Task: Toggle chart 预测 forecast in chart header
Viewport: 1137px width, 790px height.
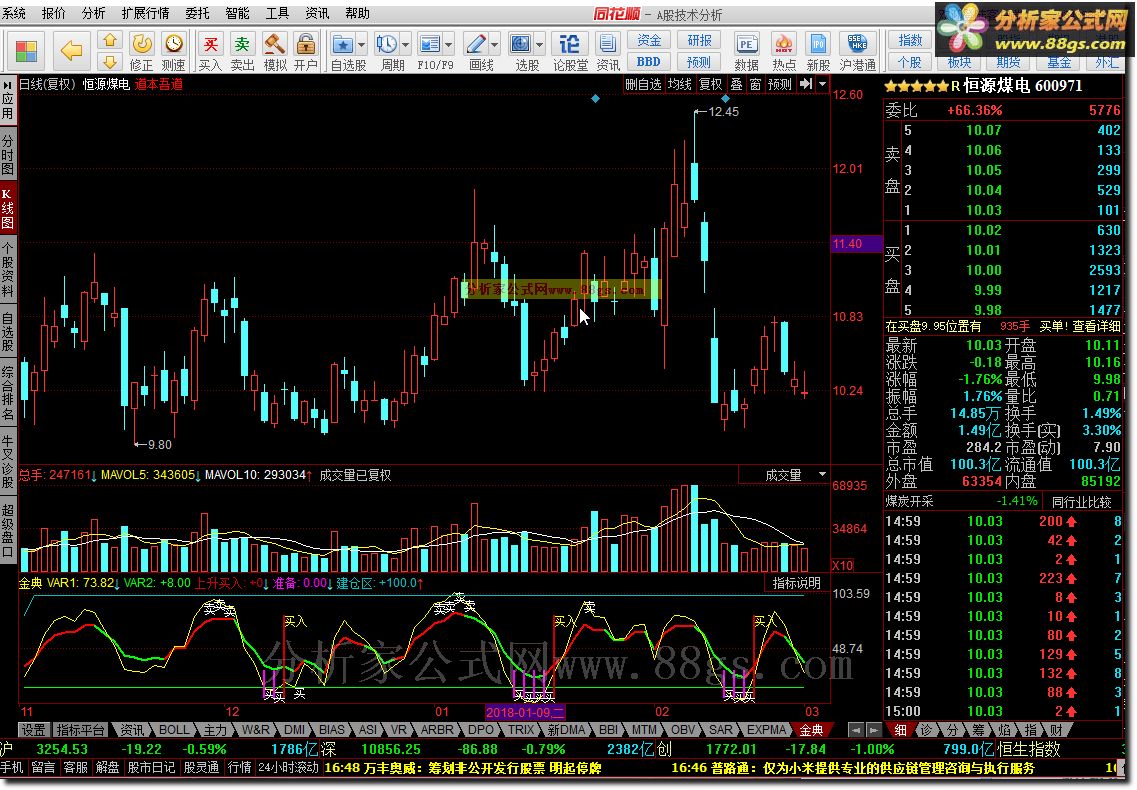Action: [780, 84]
